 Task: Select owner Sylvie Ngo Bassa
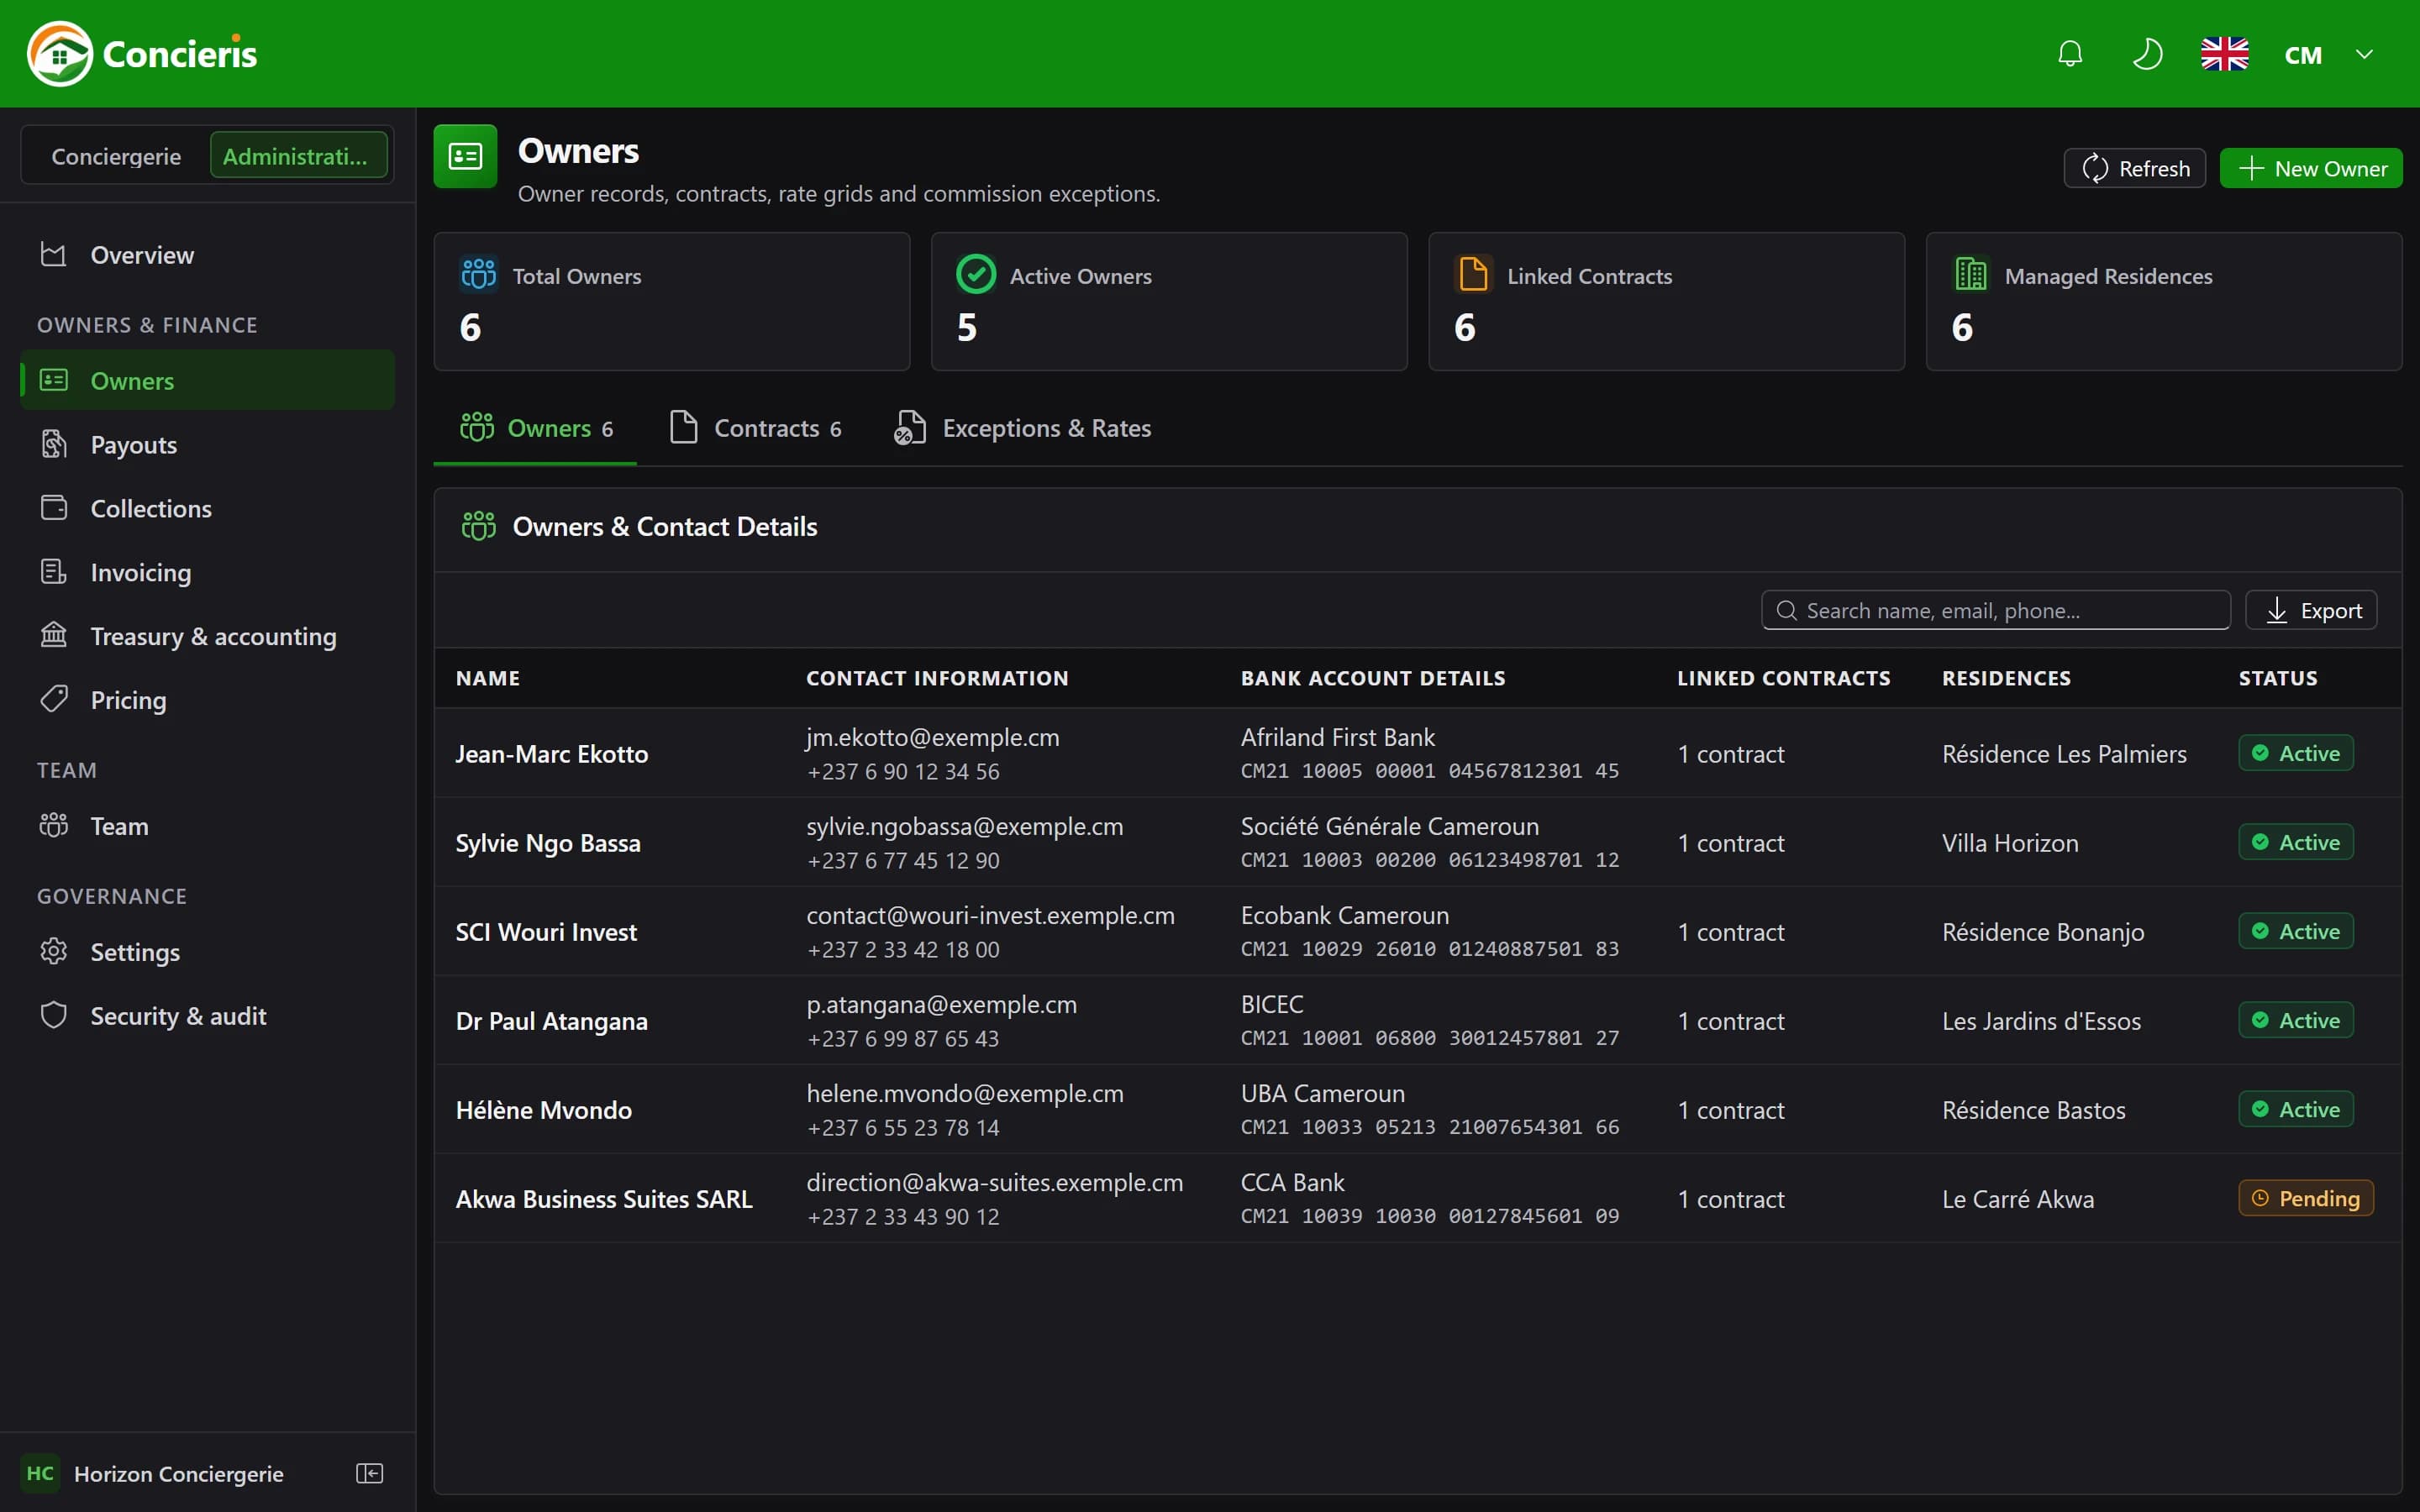(548, 843)
